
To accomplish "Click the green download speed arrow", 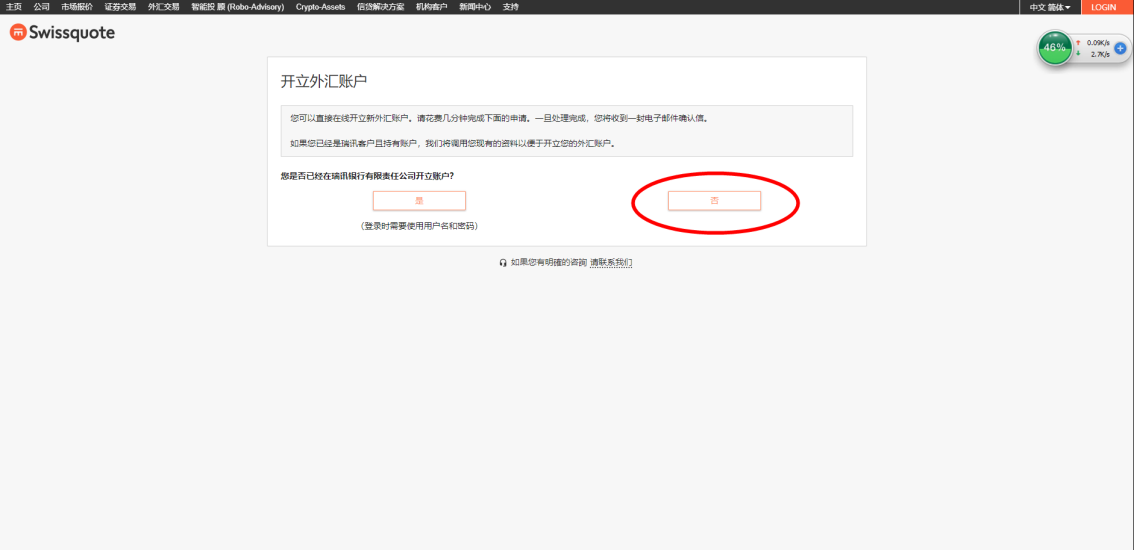I will click(1078, 54).
